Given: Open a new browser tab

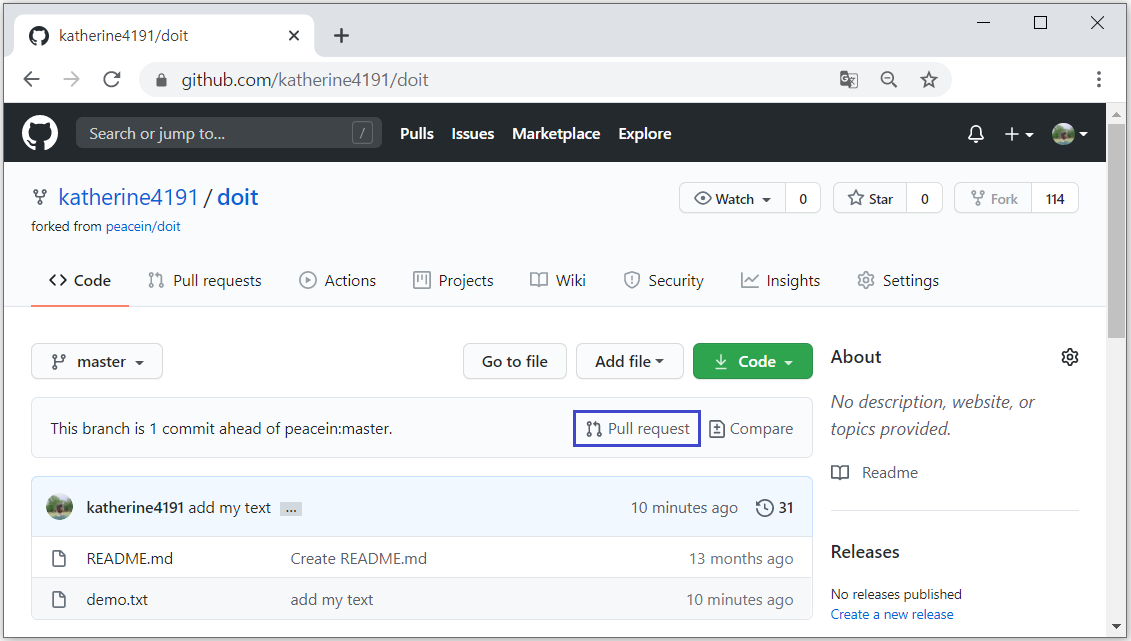Looking at the screenshot, I should pyautogui.click(x=341, y=35).
